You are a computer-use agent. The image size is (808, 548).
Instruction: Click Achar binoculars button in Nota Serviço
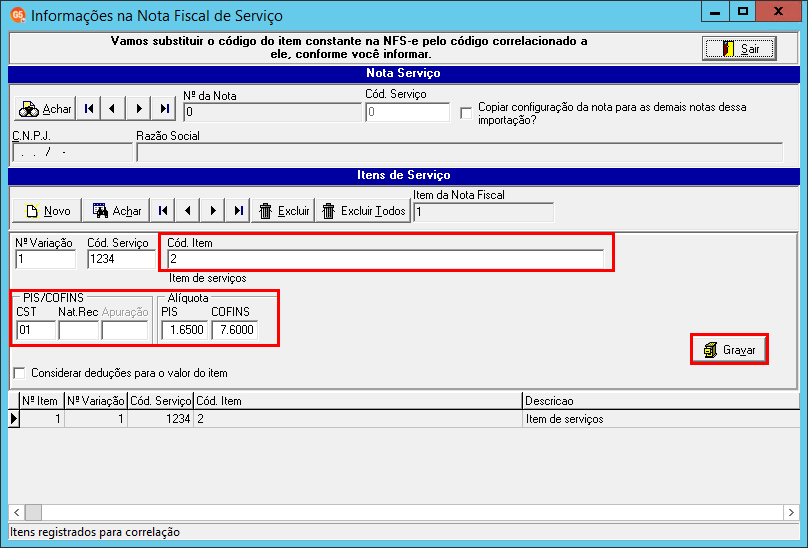click(x=45, y=109)
